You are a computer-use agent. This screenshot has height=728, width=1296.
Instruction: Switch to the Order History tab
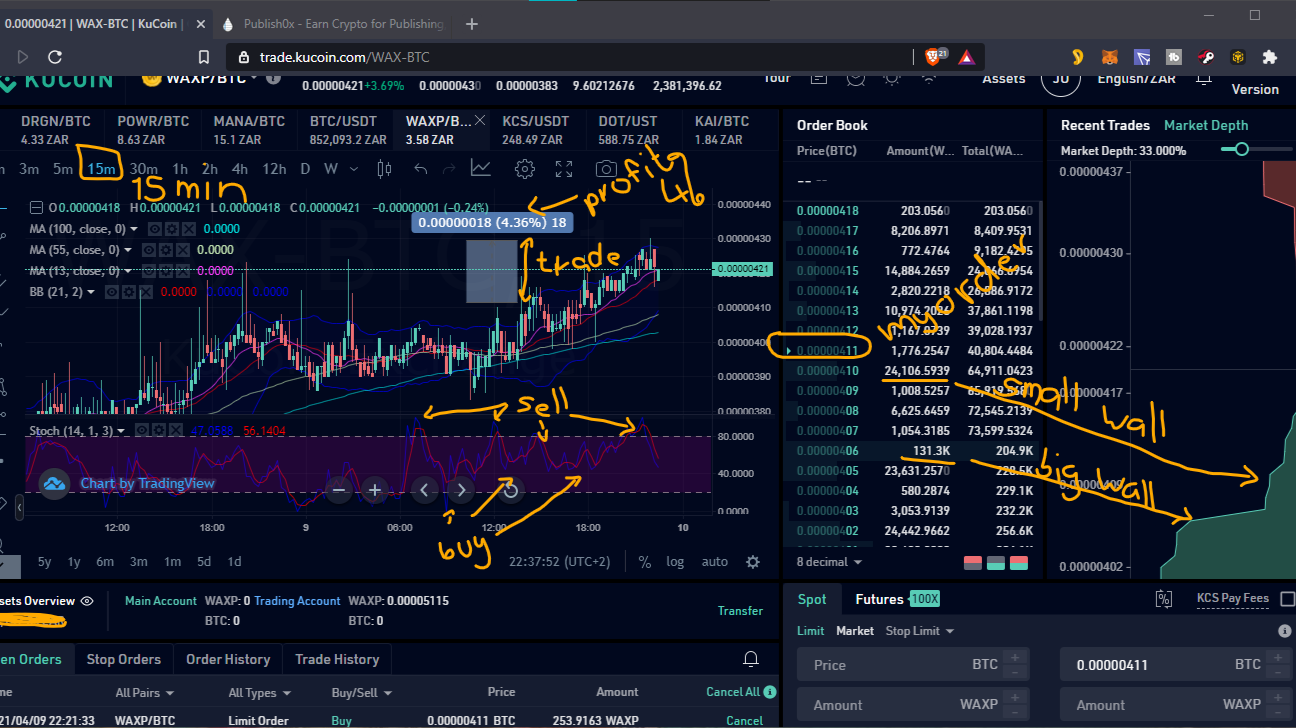[228, 659]
